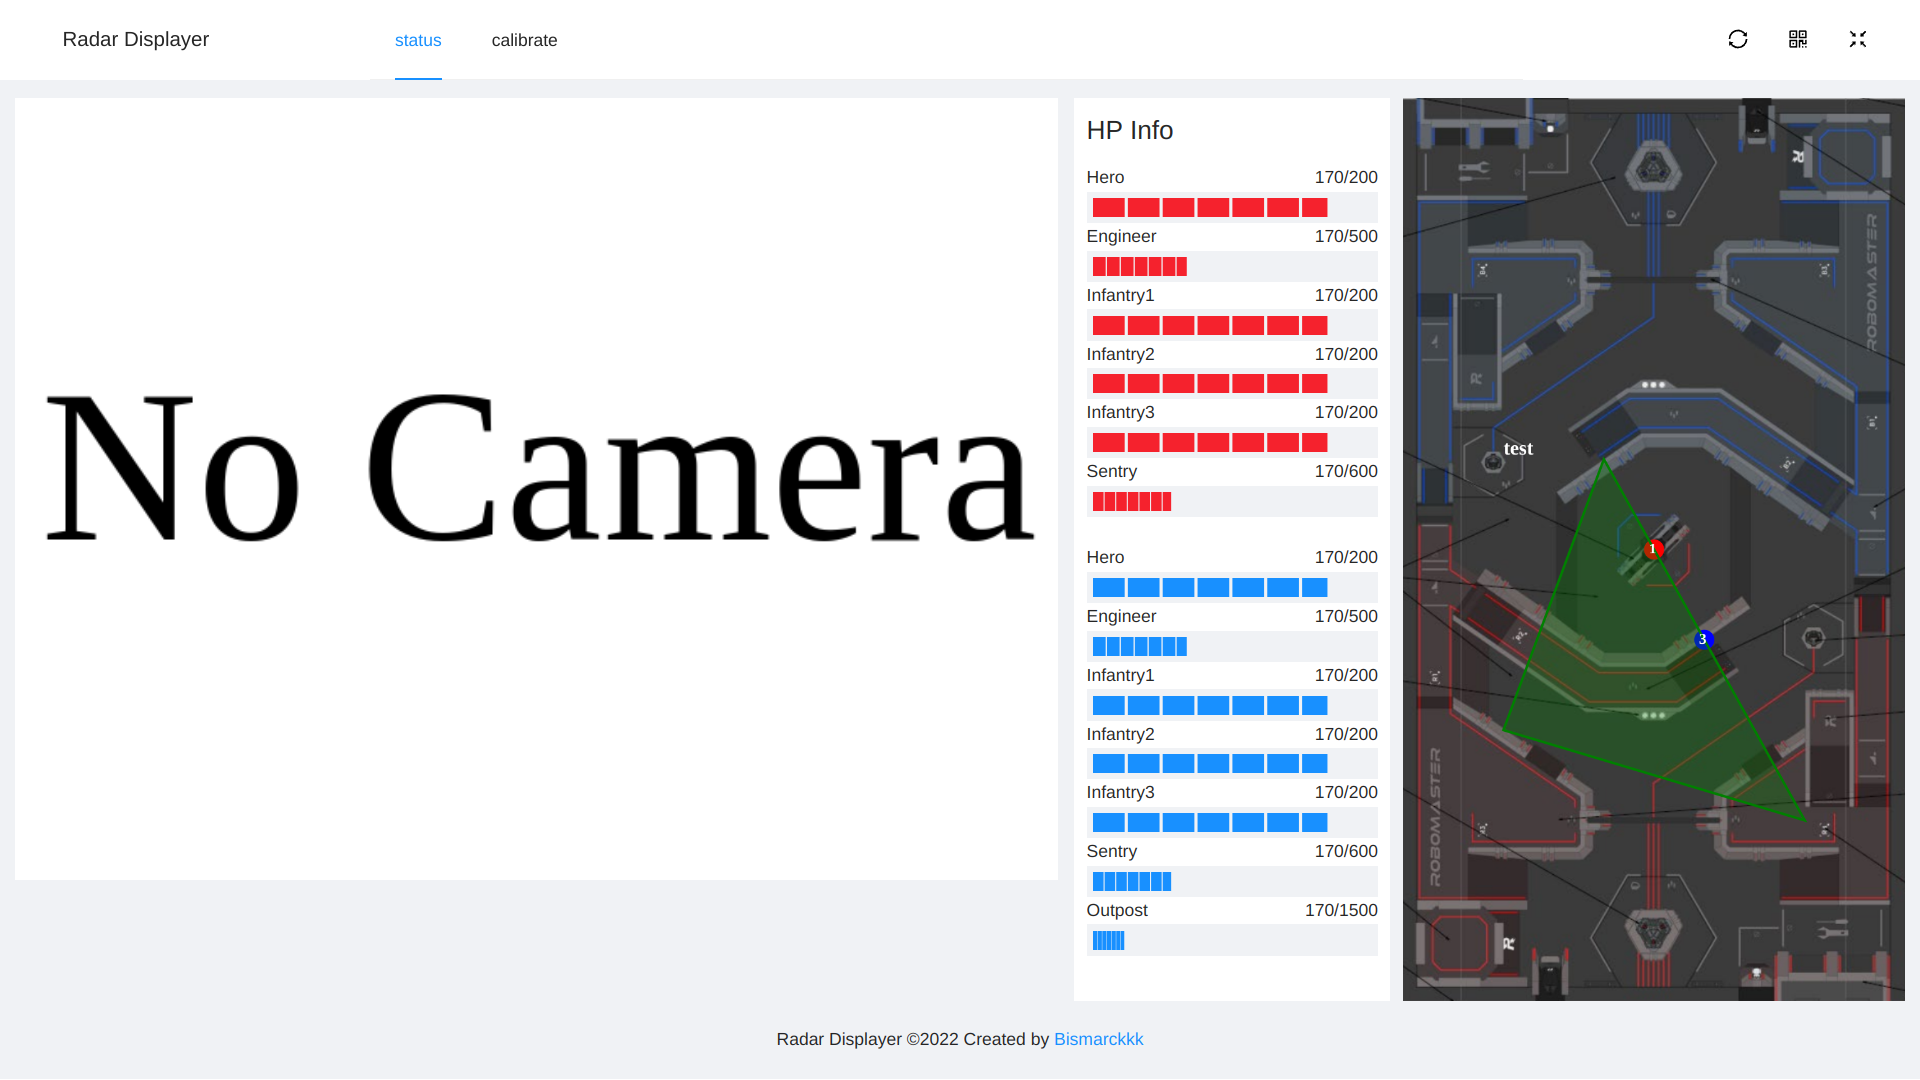
Task: Click blue Hero HP progress bar
Action: (1232, 587)
